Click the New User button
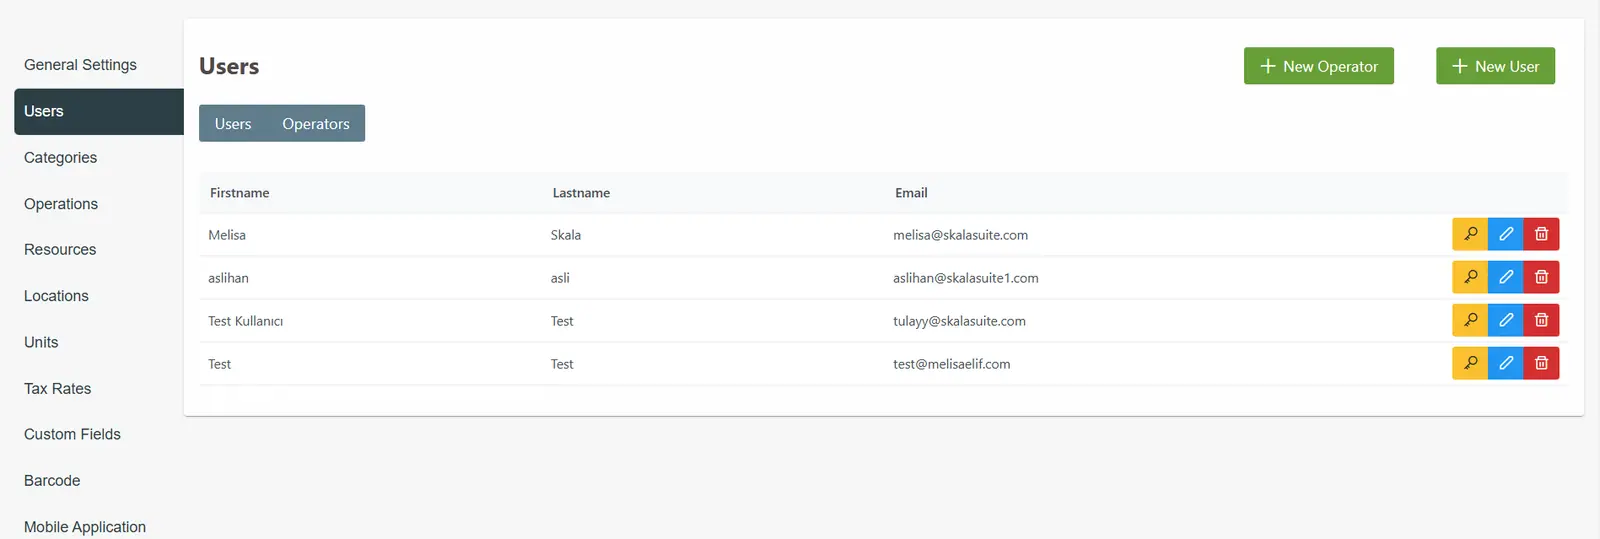The image size is (1600, 539). 1495,66
